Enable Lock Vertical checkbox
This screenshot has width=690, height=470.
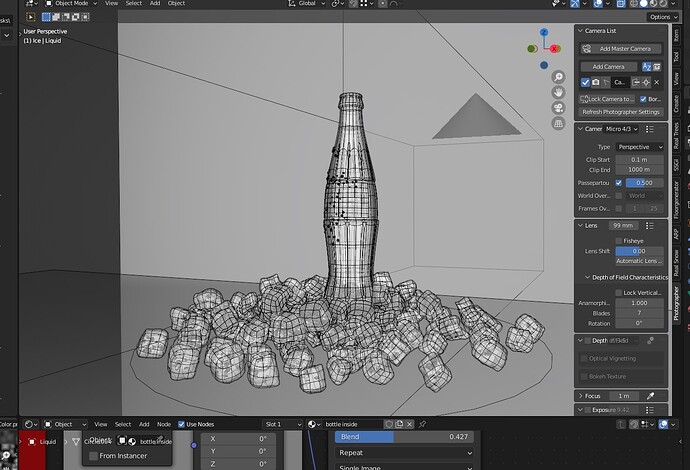click(619, 293)
